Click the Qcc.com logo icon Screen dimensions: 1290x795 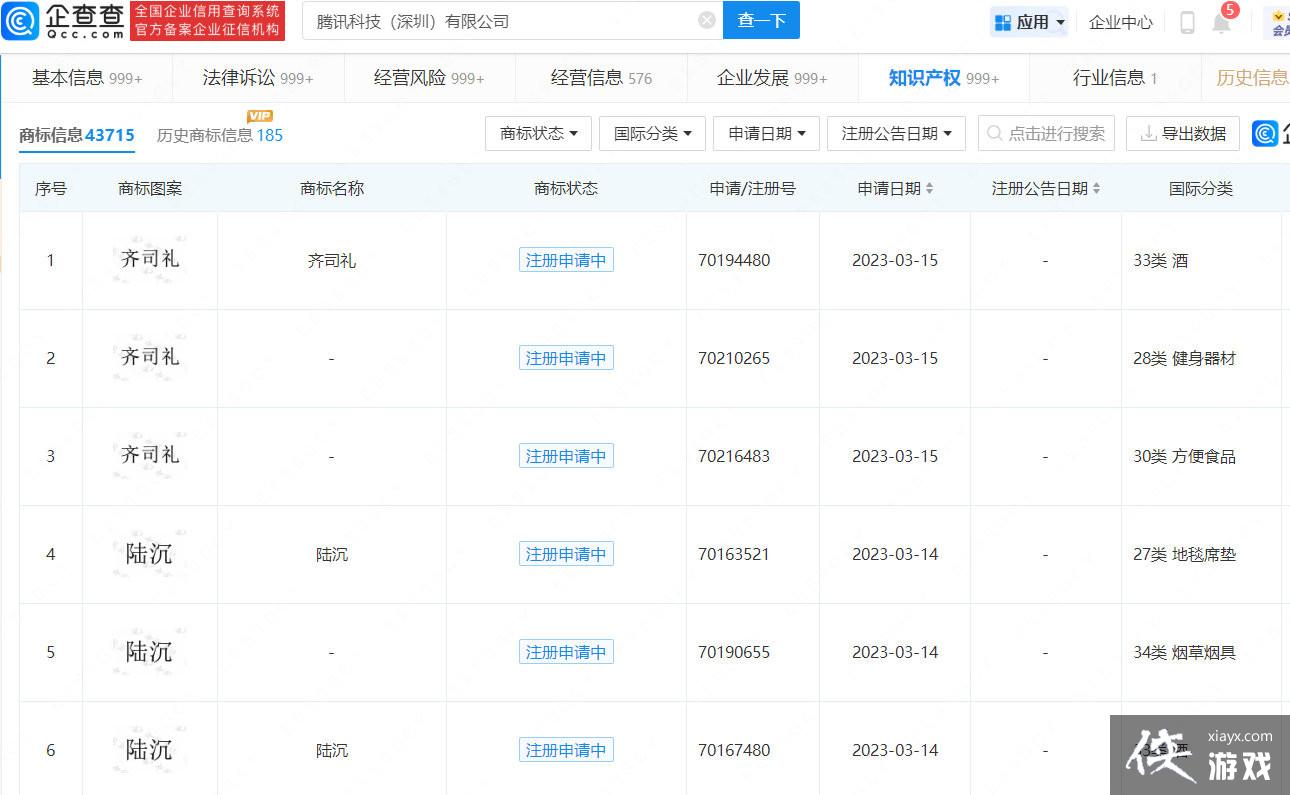point(20,21)
